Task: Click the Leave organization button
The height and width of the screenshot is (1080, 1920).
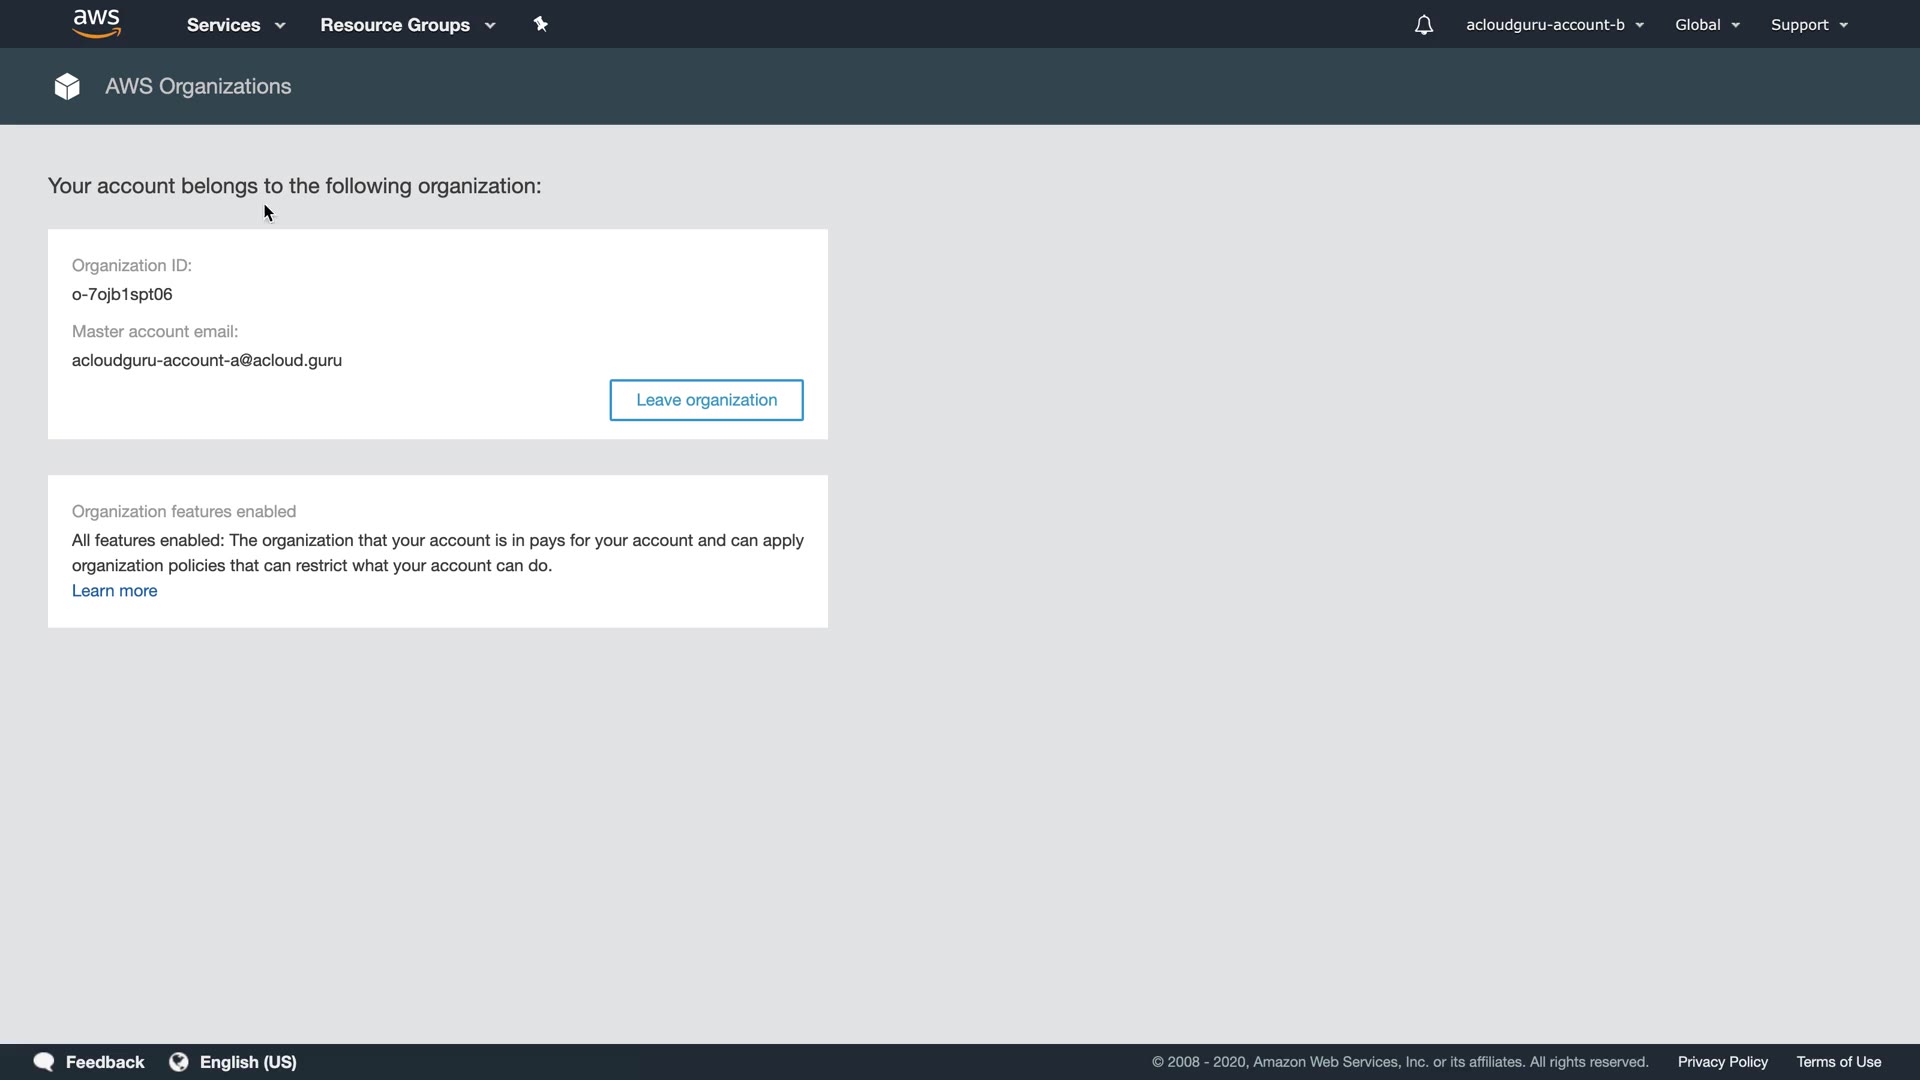Action: (706, 400)
